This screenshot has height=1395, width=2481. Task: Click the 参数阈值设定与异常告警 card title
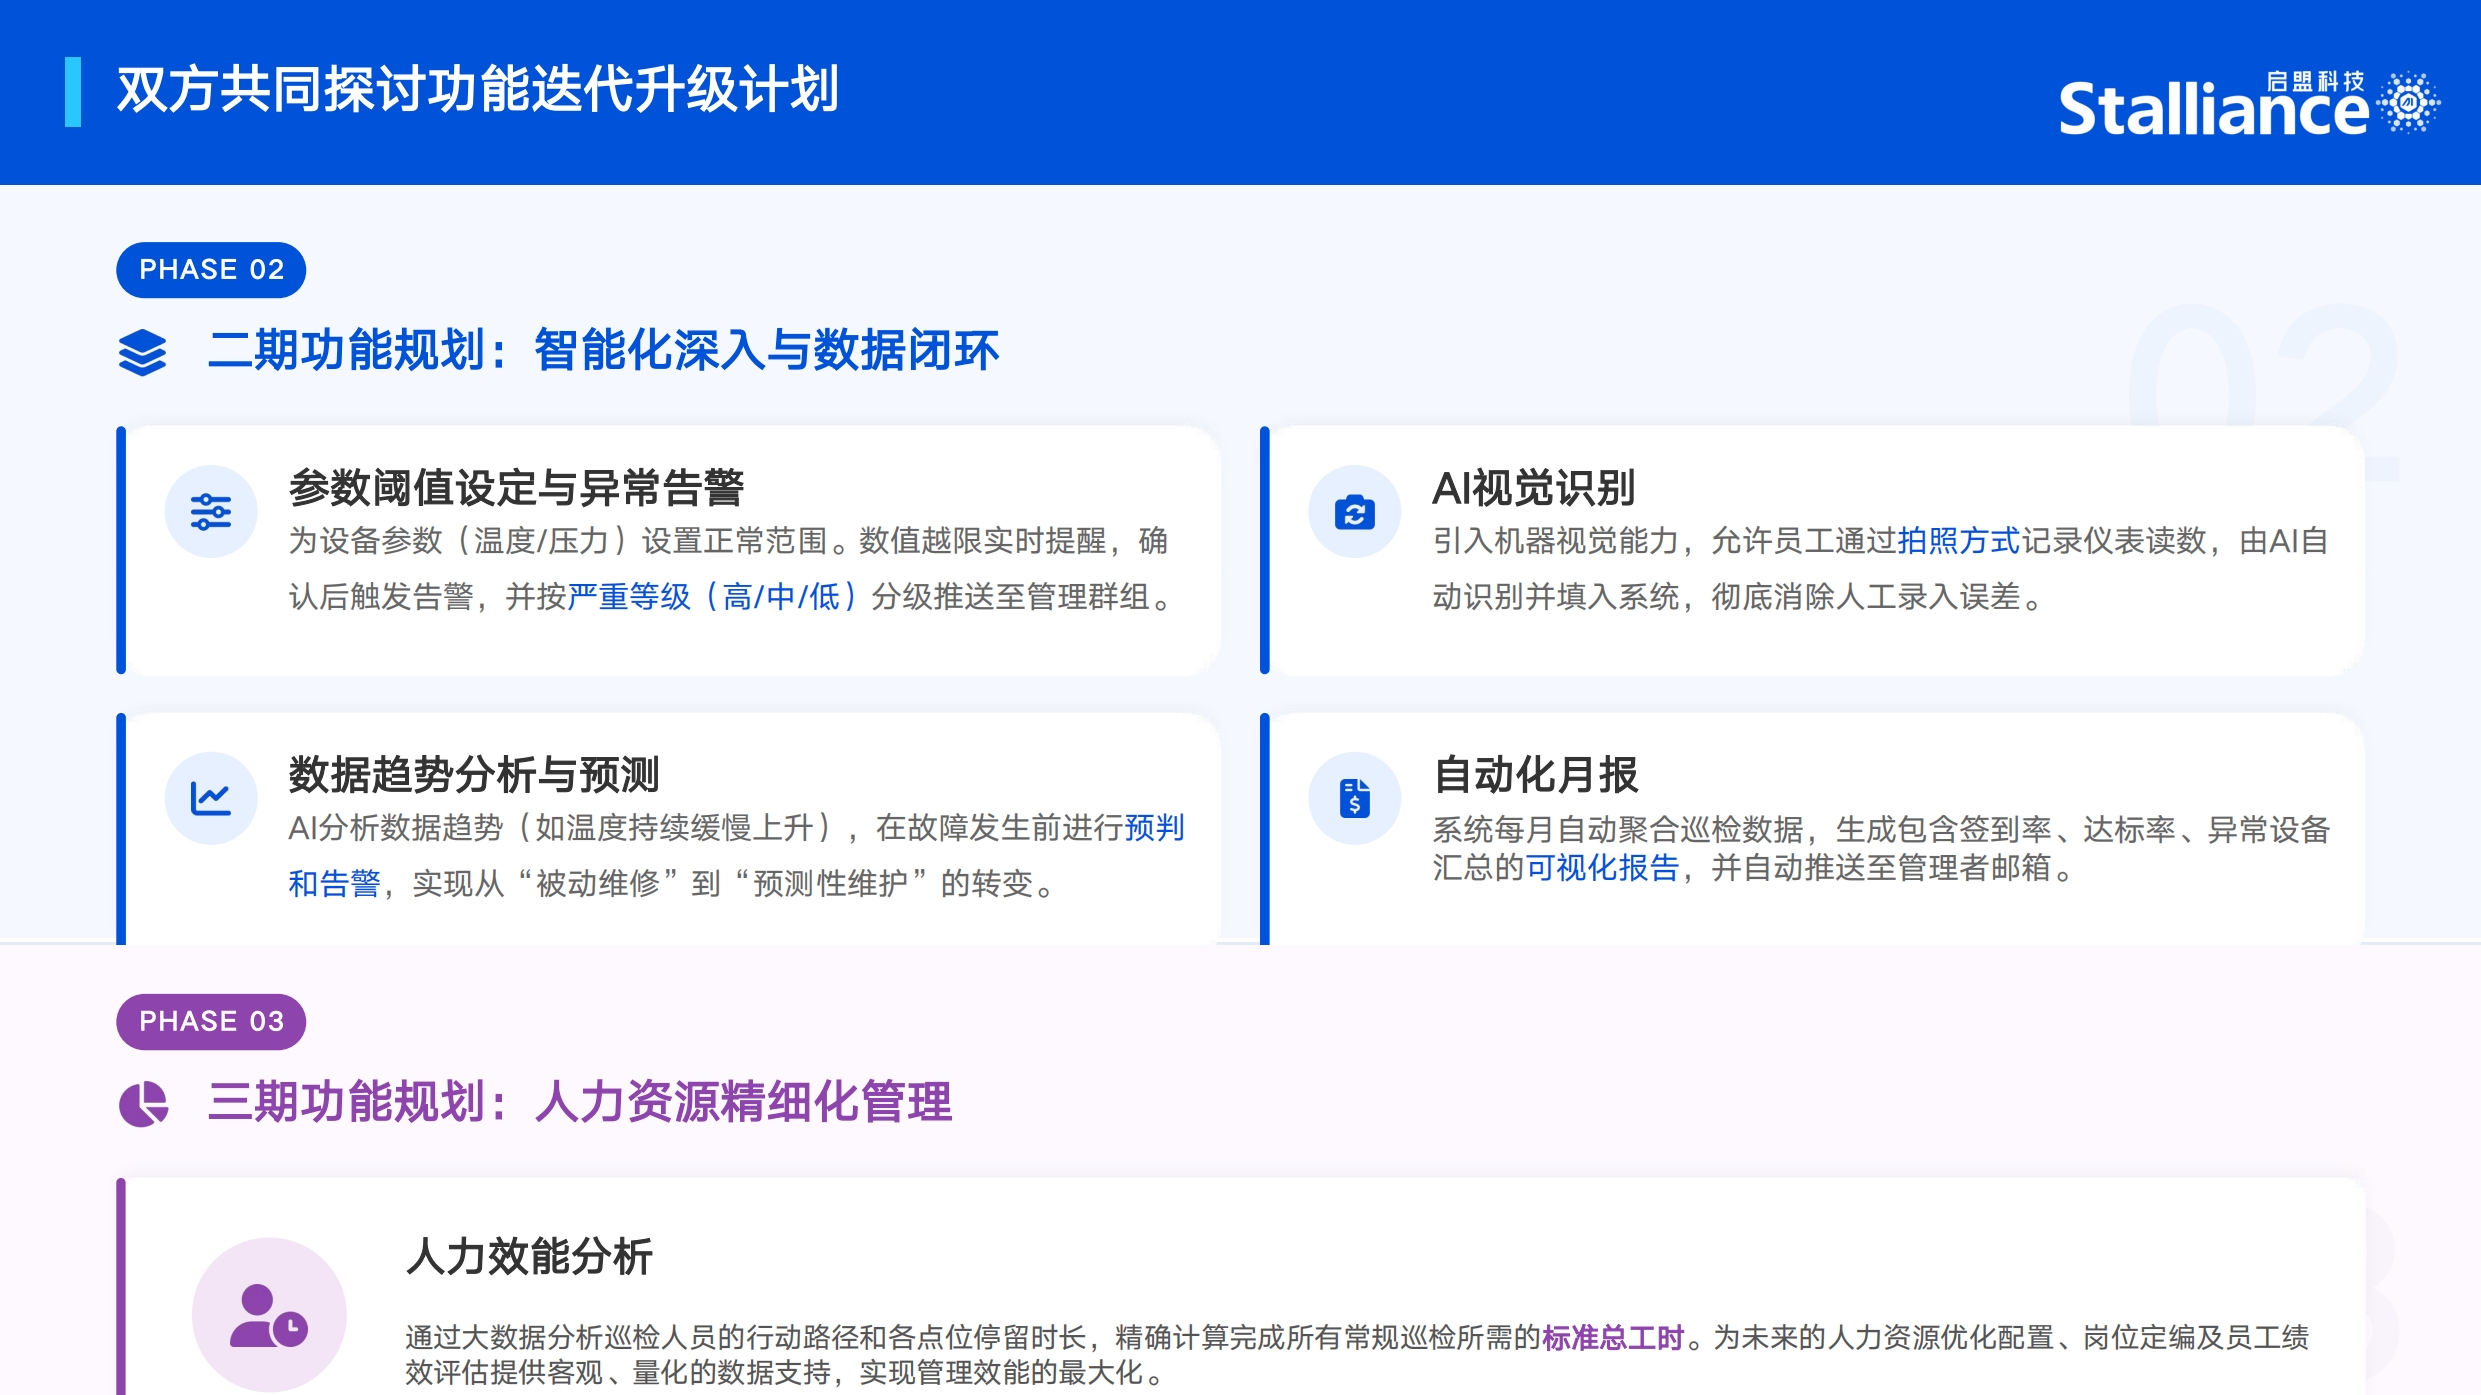(516, 488)
